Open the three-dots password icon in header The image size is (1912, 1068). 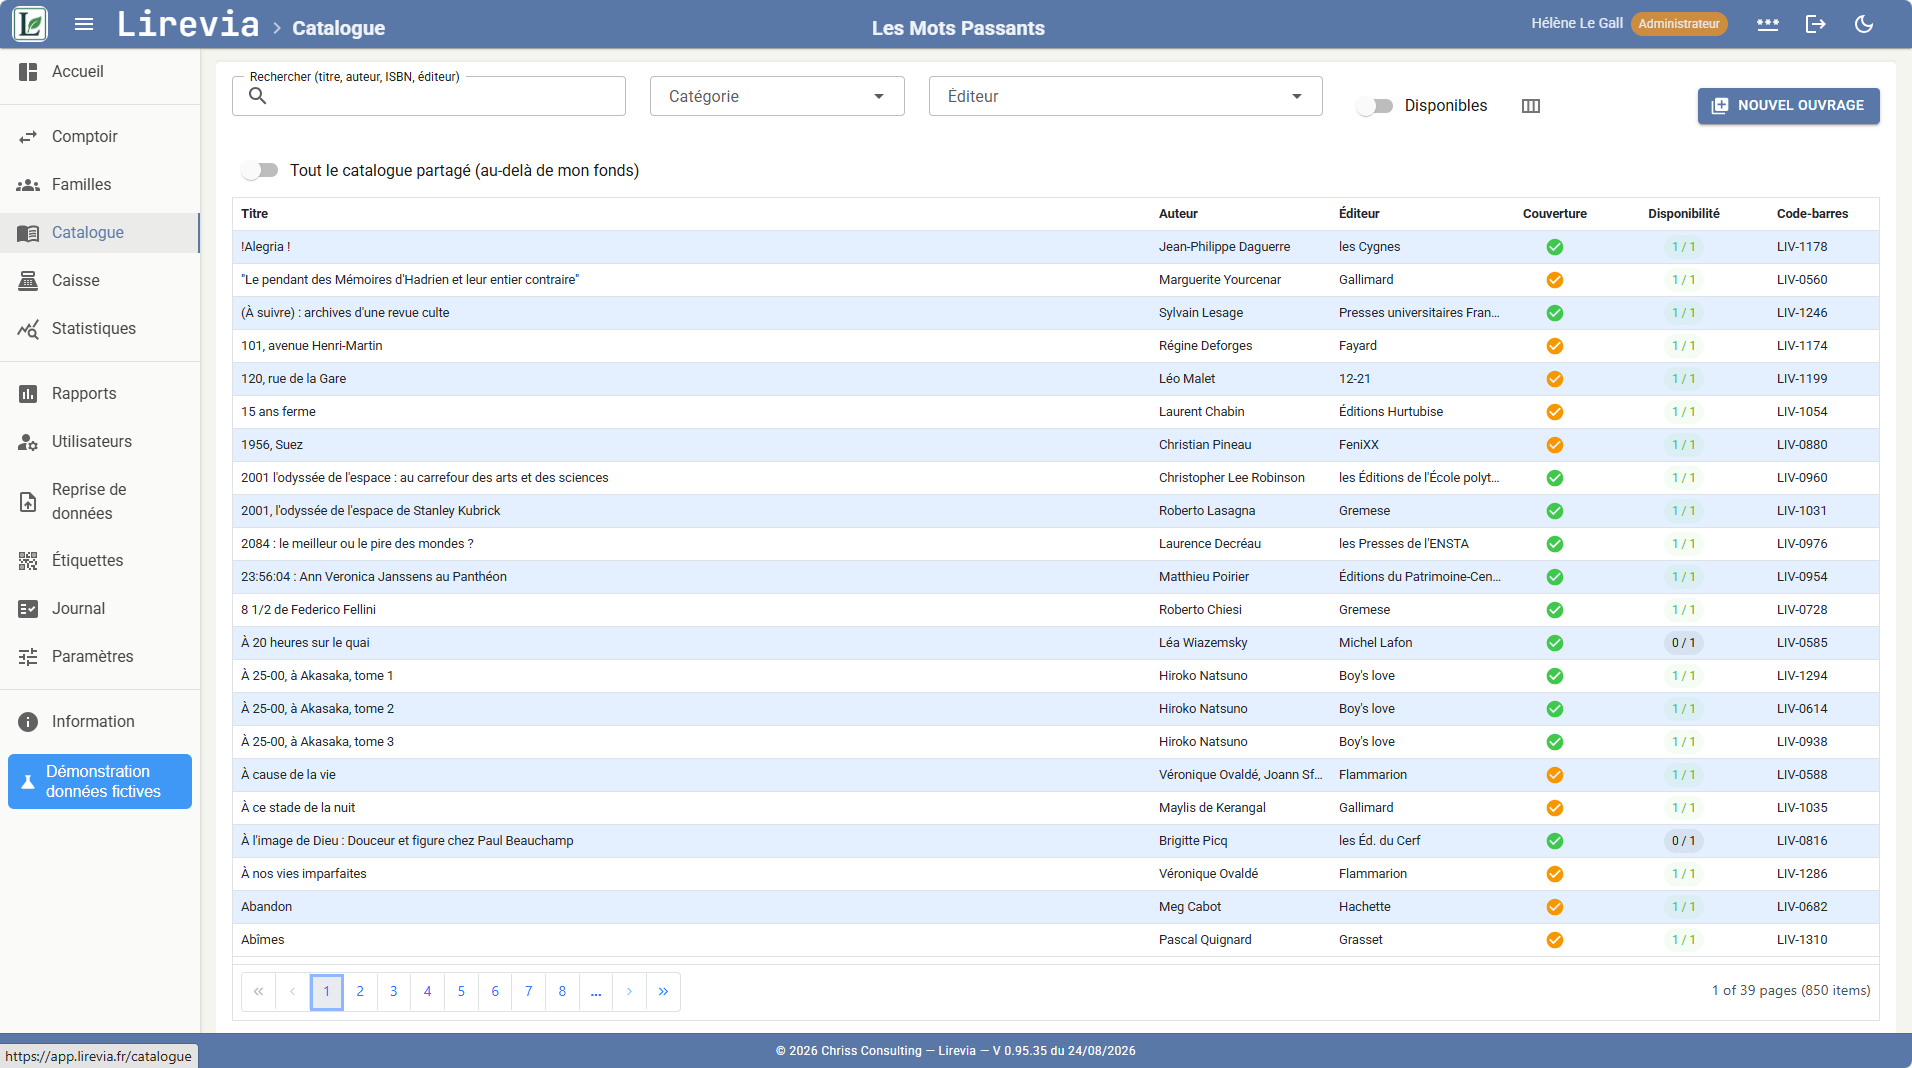(x=1768, y=24)
